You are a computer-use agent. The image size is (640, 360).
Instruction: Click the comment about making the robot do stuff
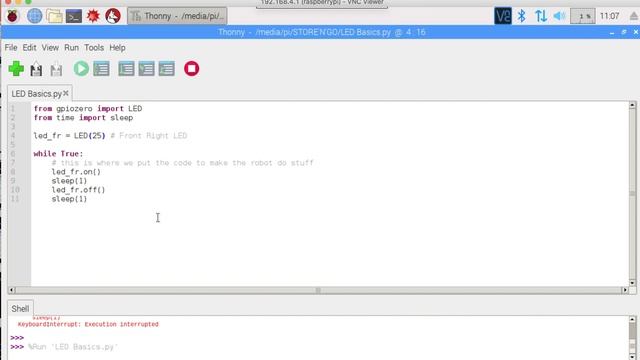(x=182, y=163)
